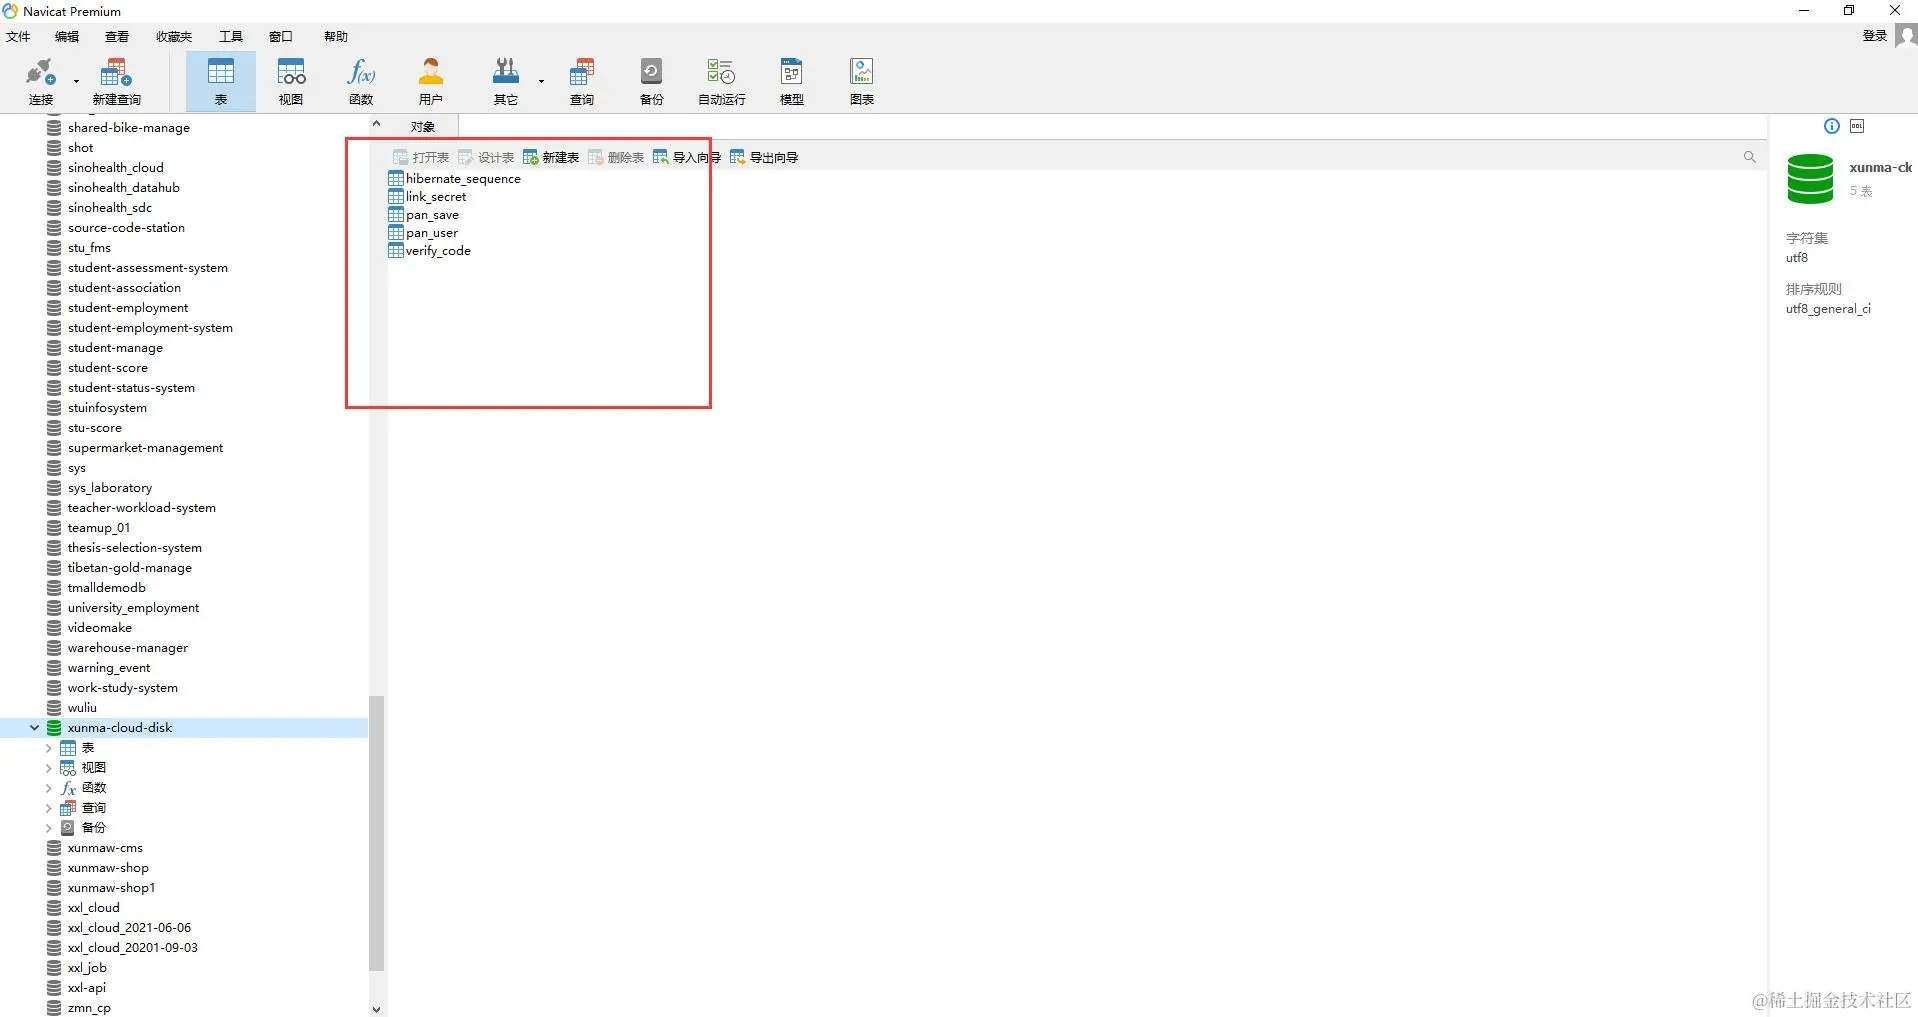Click the tree panel scrollbar thumb
The image size is (1918, 1017).
click(x=376, y=833)
